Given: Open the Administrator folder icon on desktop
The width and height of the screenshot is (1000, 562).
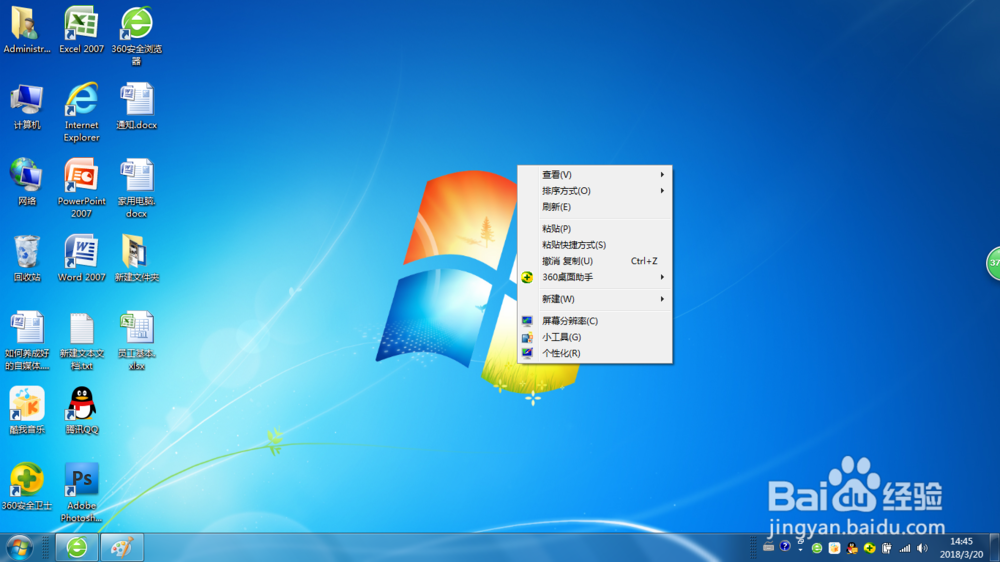Looking at the screenshot, I should (26, 30).
